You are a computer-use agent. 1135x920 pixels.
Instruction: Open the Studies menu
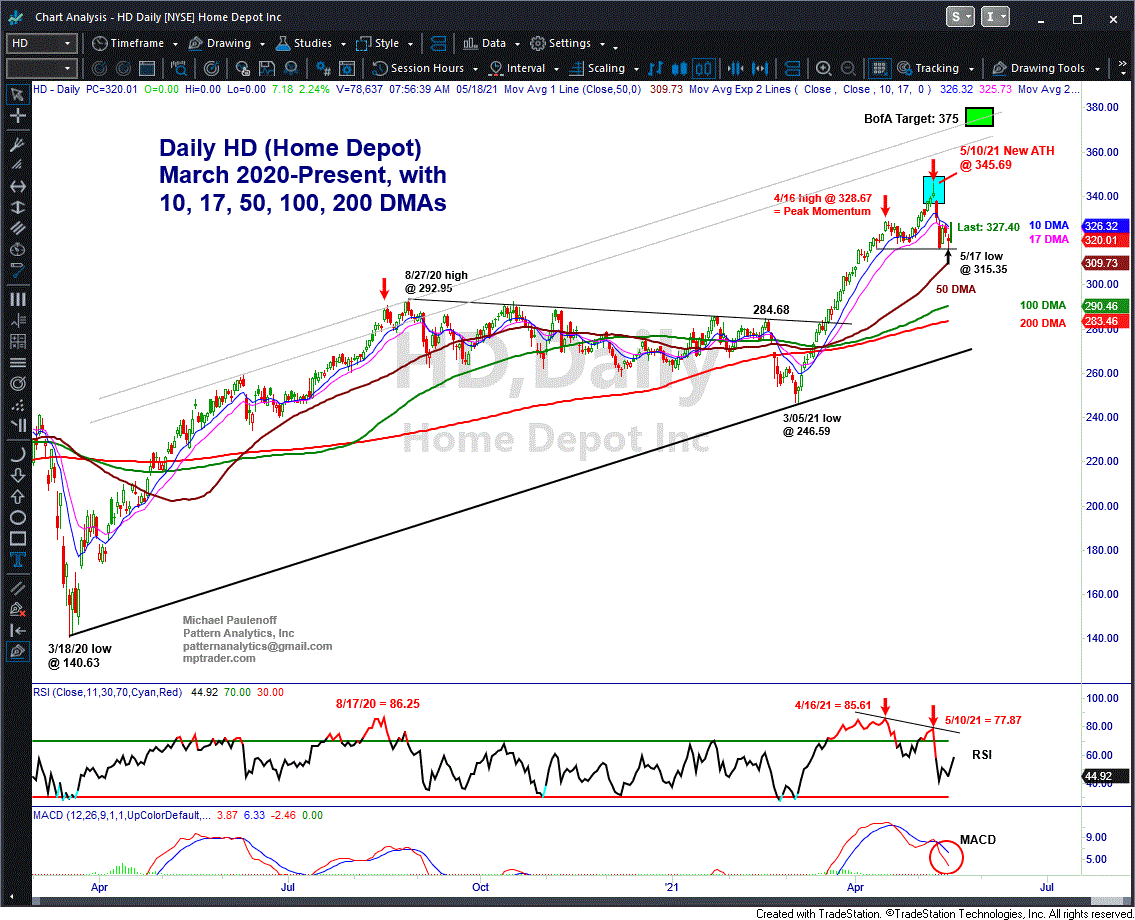[x=311, y=43]
